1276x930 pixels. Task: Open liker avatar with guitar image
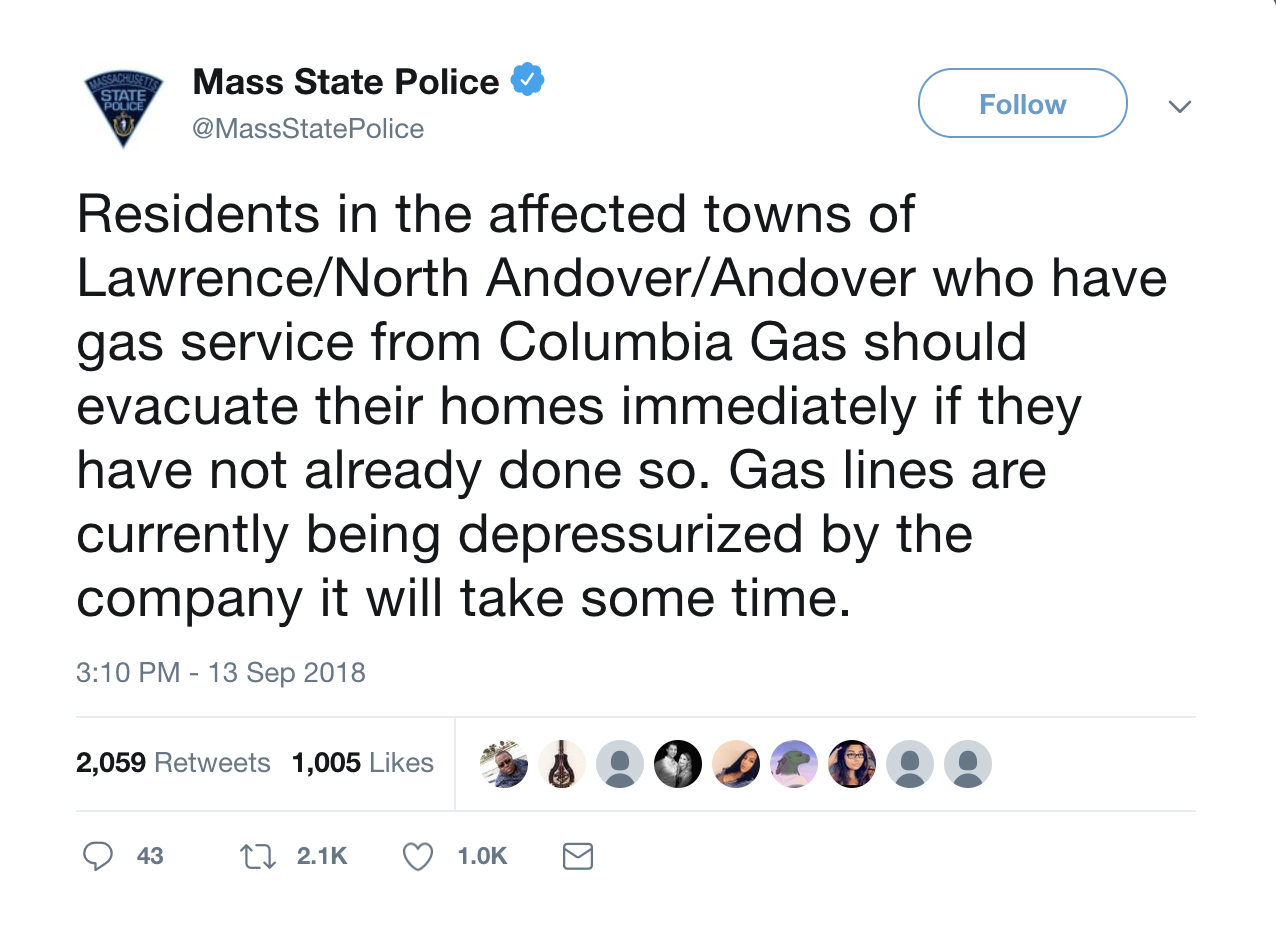pos(562,764)
